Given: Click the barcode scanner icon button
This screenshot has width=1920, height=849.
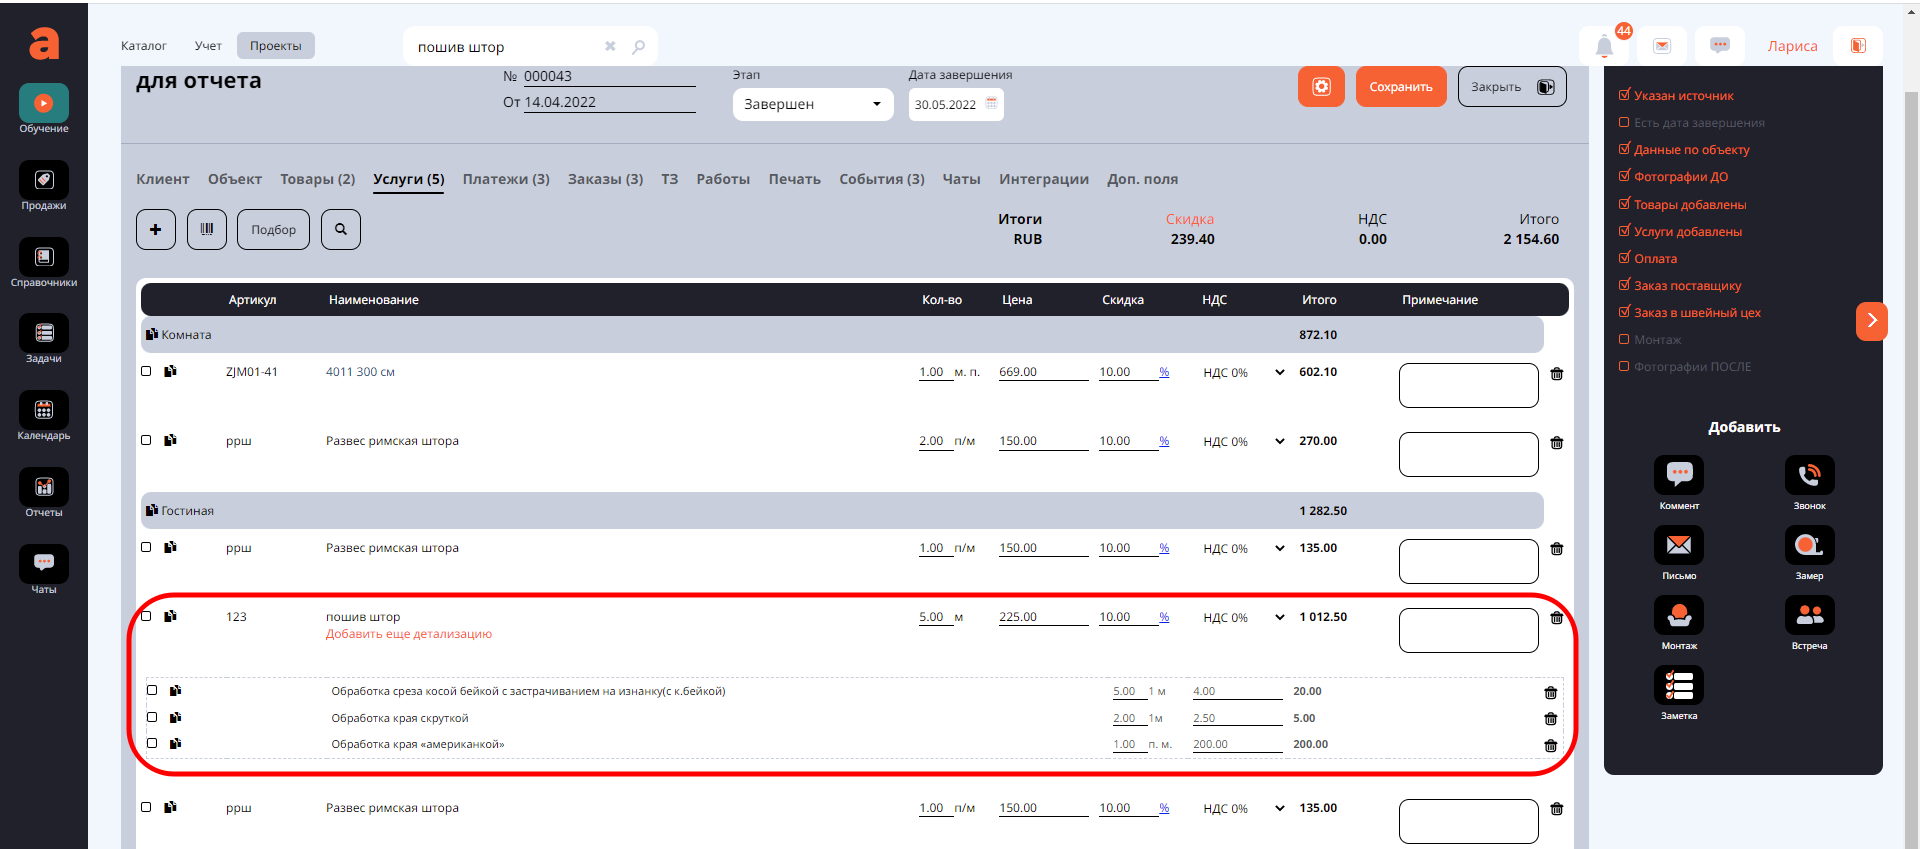Looking at the screenshot, I should [x=206, y=229].
